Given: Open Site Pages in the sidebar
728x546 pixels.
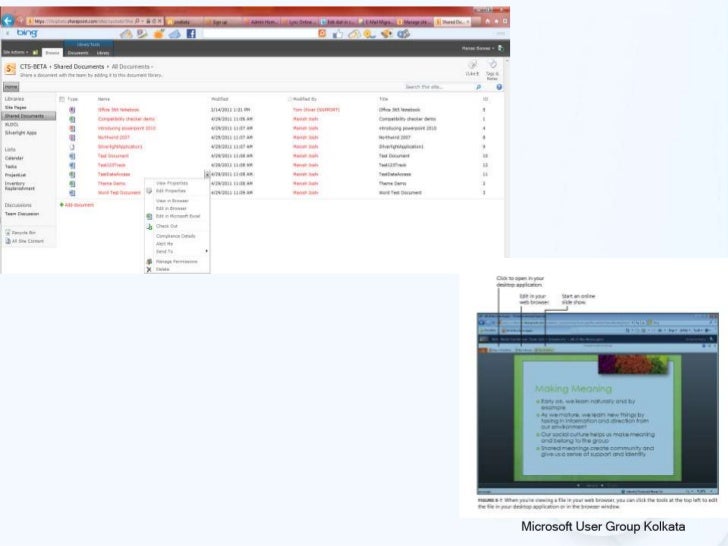Looking at the screenshot, I should [x=15, y=107].
